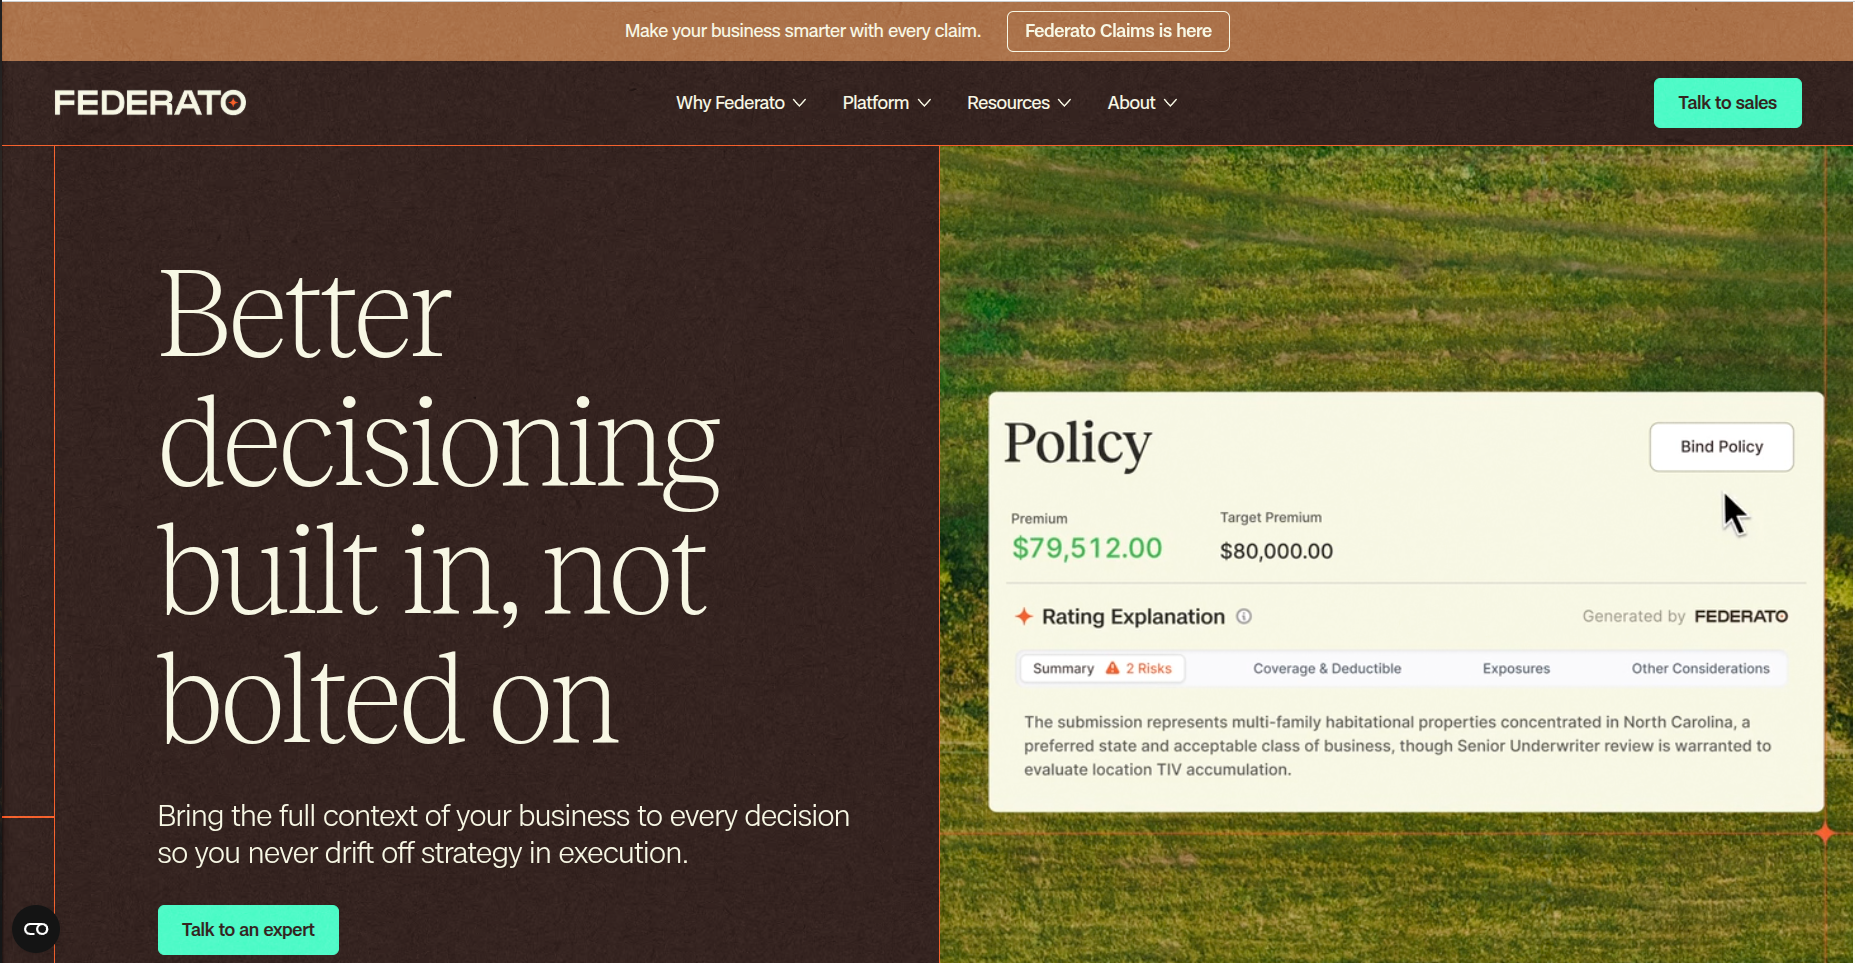Click Talk to an expert button
The width and height of the screenshot is (1855, 963).
pyautogui.click(x=248, y=930)
